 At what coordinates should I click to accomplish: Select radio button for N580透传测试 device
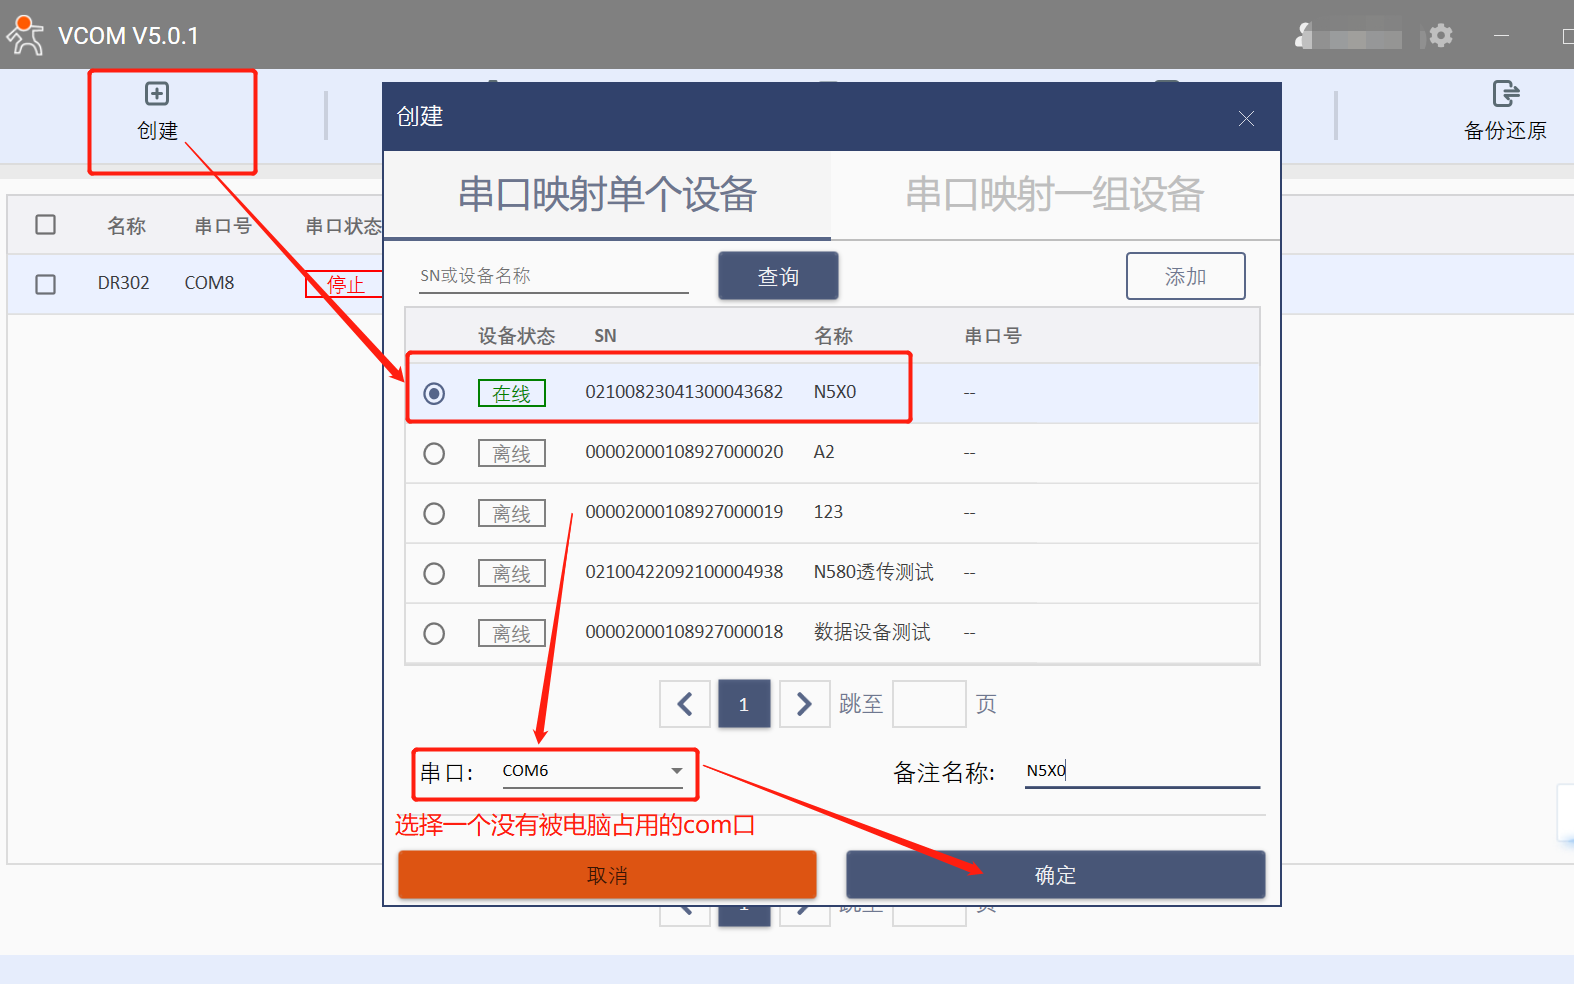coord(434,574)
